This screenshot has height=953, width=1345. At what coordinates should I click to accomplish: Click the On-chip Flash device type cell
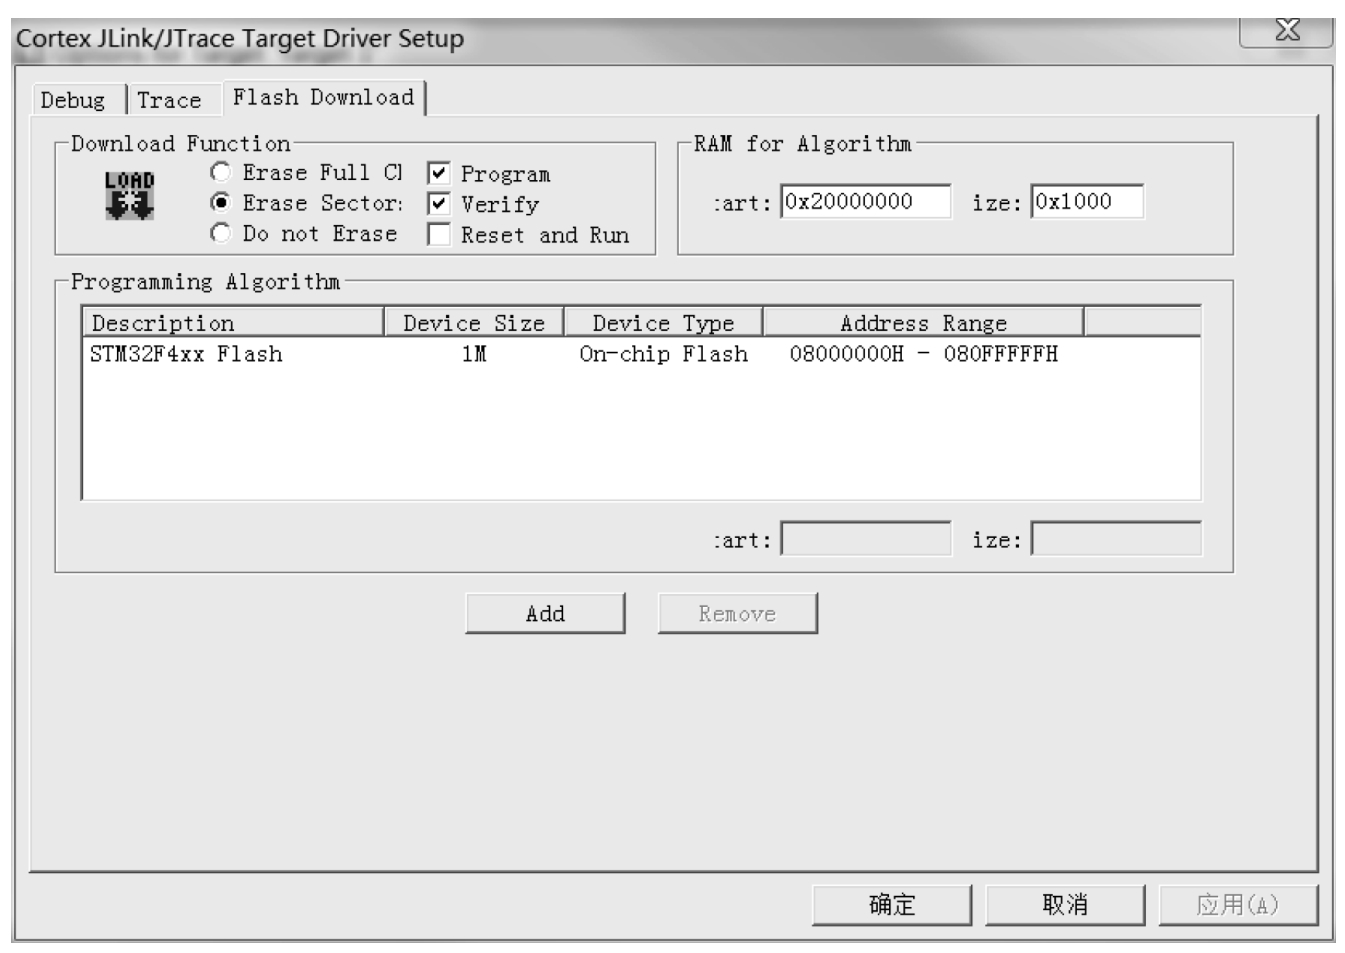pos(664,354)
